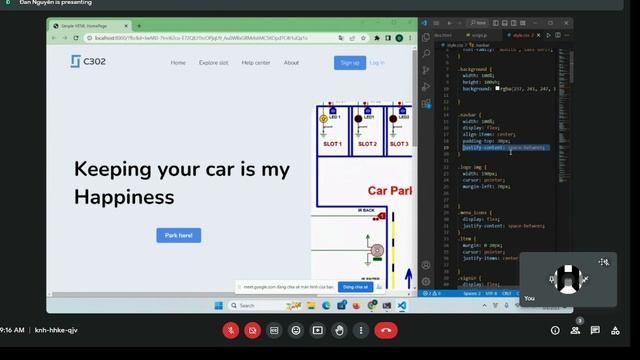This screenshot has width=640, height=360.
Task: Open VS Code editor more actions ellipsis
Action: (x=567, y=36)
